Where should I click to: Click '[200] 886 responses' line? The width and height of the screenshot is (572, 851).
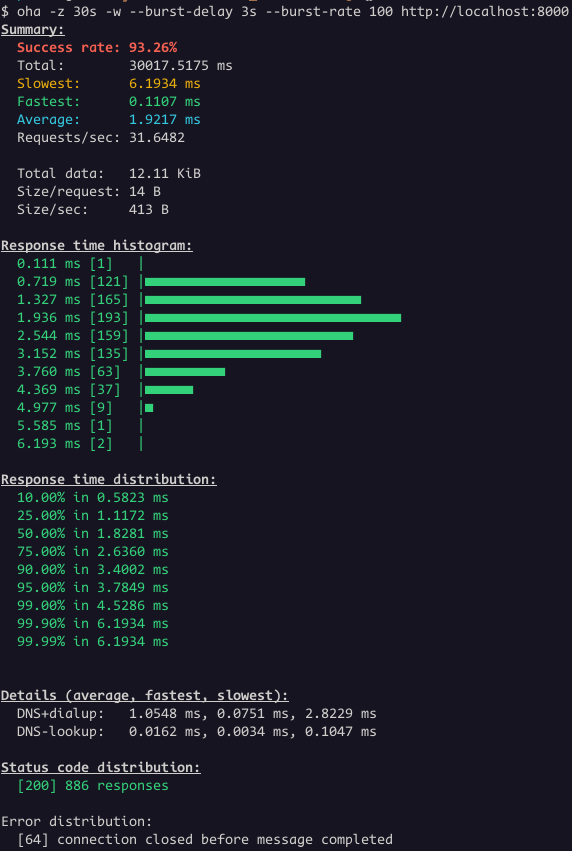coord(93,785)
